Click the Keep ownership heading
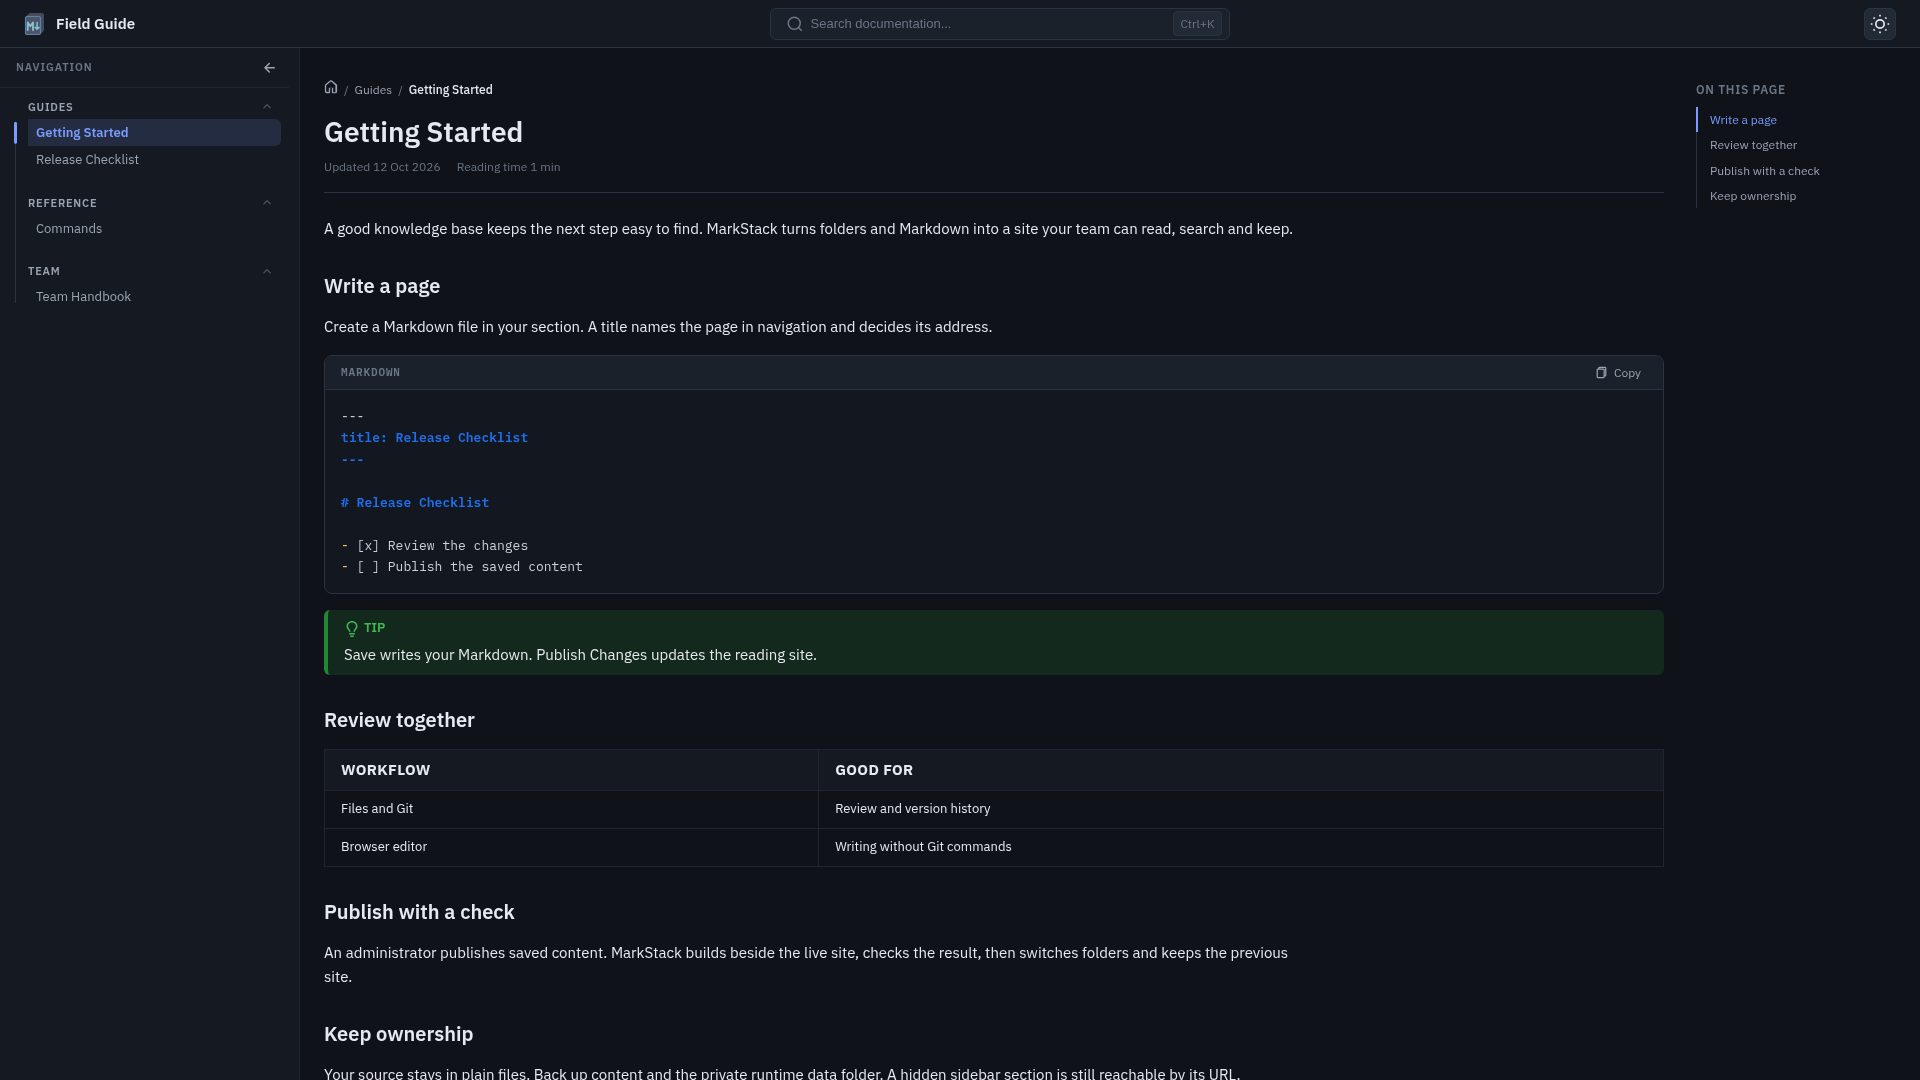 398,1034
